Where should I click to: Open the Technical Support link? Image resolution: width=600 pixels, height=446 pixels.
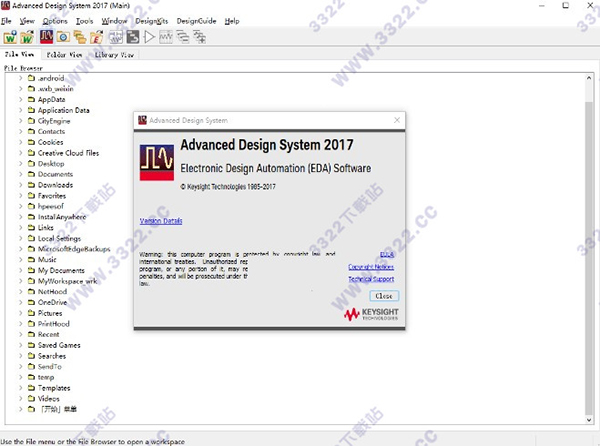(371, 279)
